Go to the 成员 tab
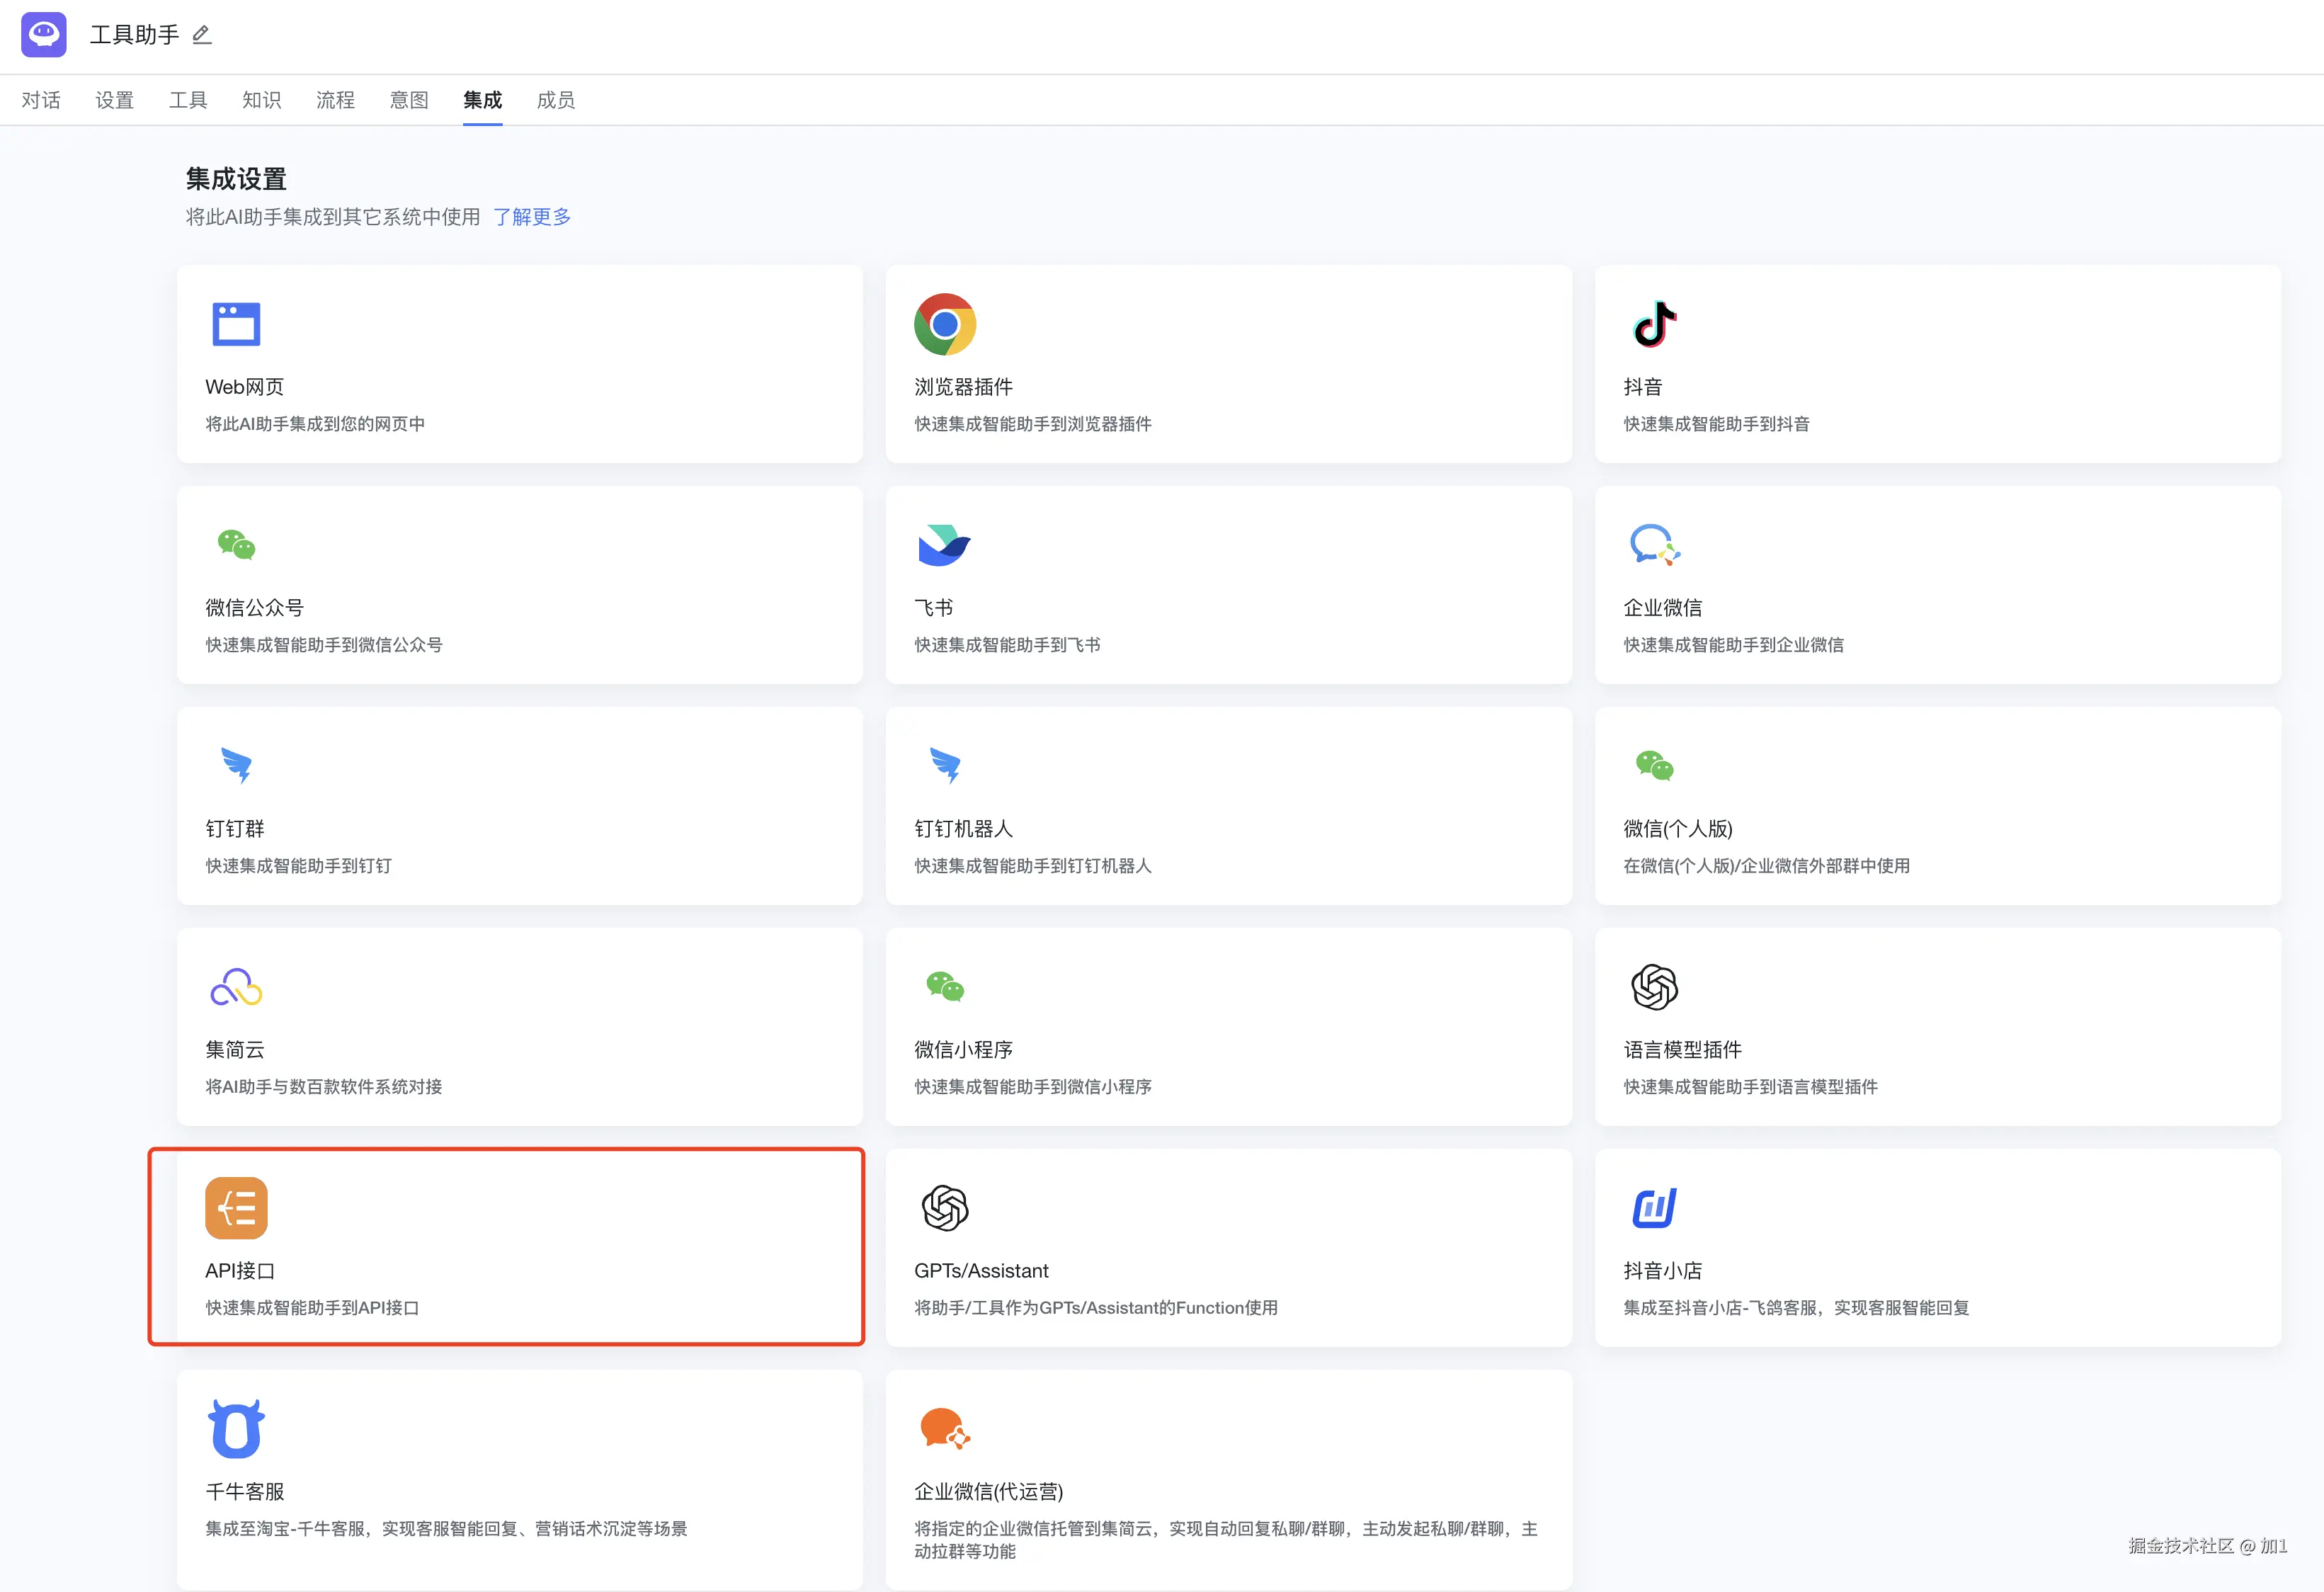 (x=555, y=100)
